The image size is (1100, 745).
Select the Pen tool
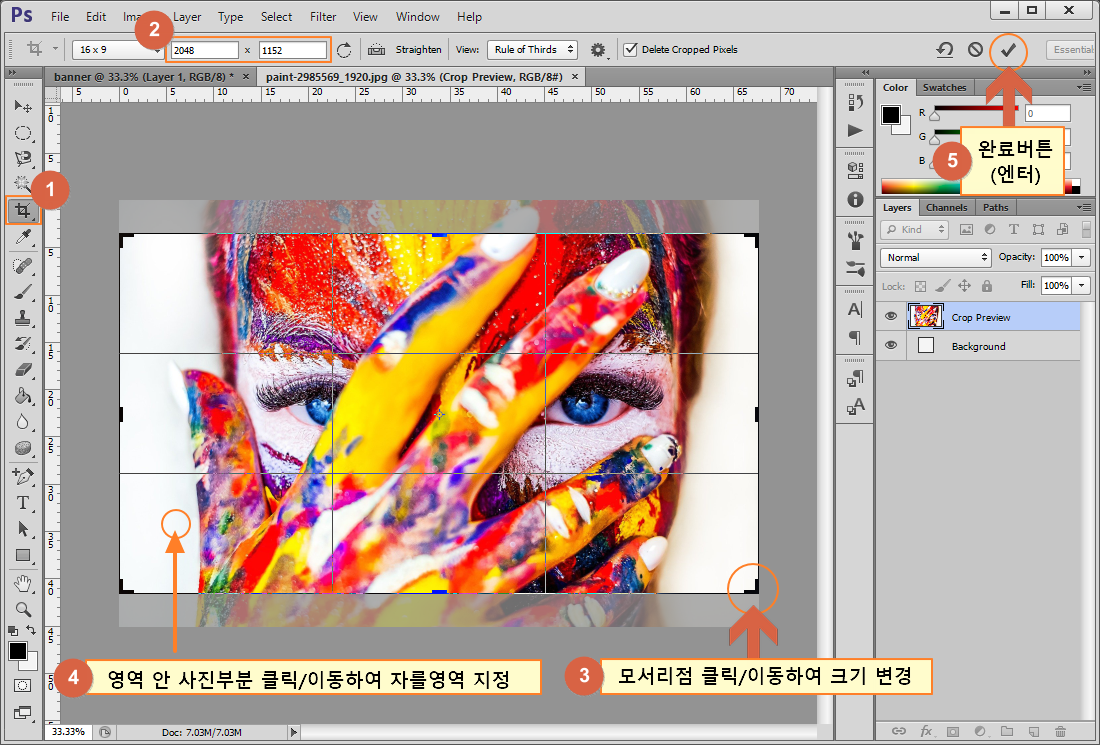[x=22, y=476]
